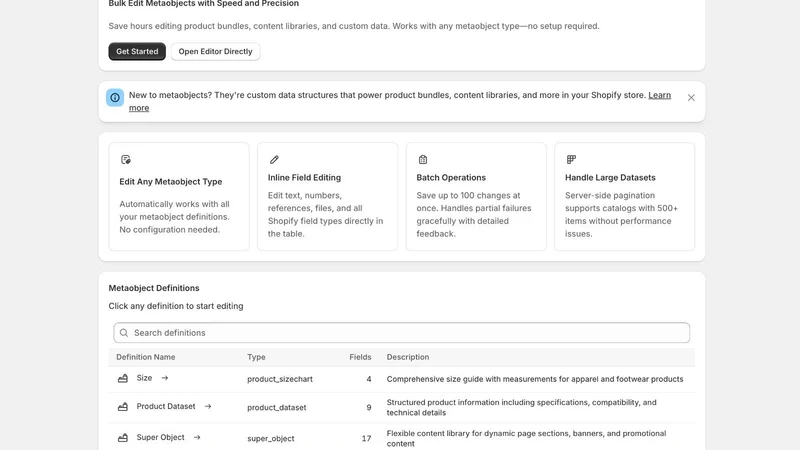Click the arrow next to Size
Image resolution: width=800 pixels, height=450 pixels.
[165, 378]
